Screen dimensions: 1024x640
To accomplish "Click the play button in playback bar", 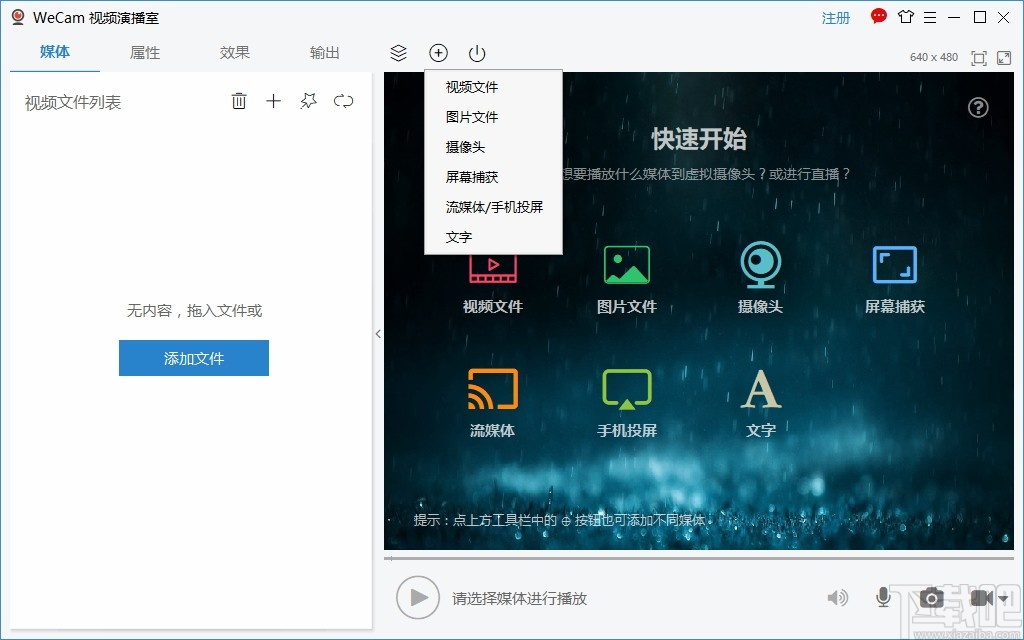I will 418,598.
